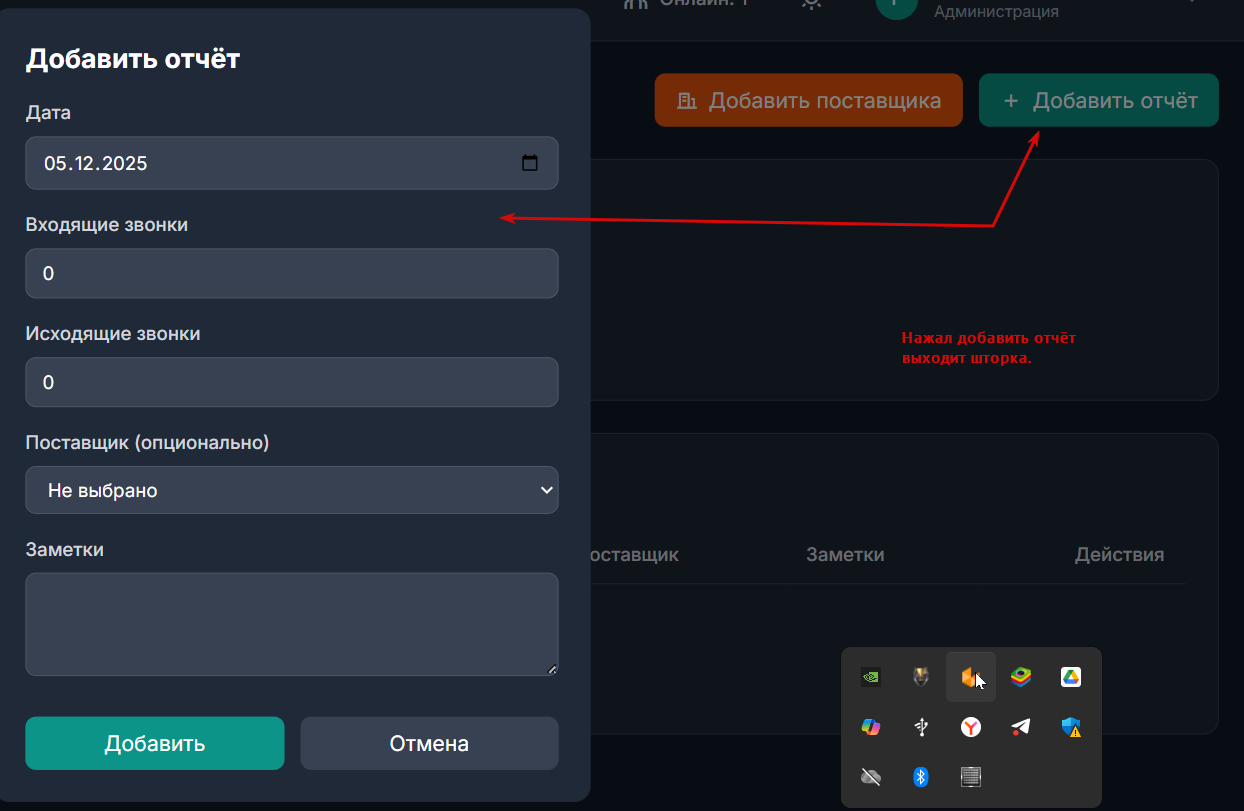Click the Входящие звонки label

106,224
